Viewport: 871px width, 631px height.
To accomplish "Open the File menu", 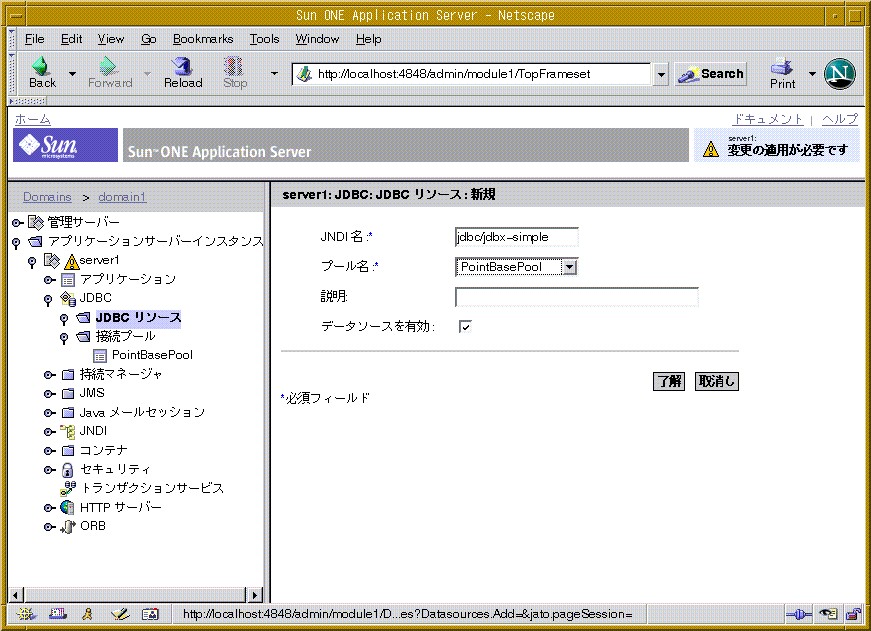I will click(x=34, y=39).
